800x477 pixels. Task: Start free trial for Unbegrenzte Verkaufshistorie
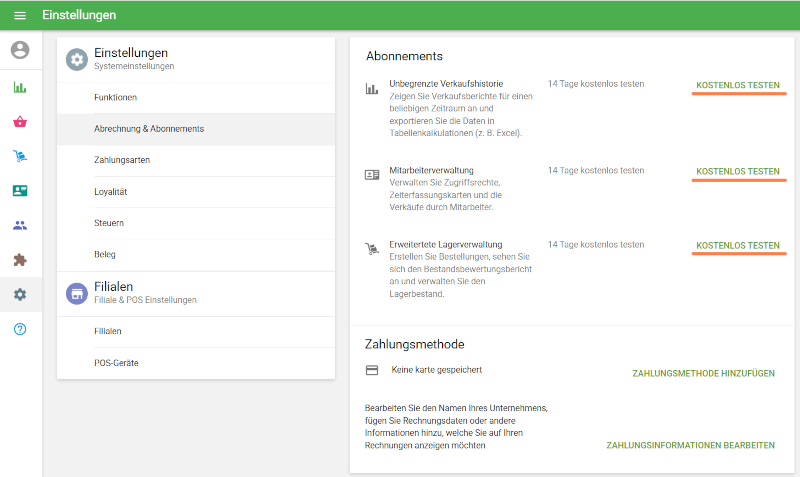coord(737,86)
